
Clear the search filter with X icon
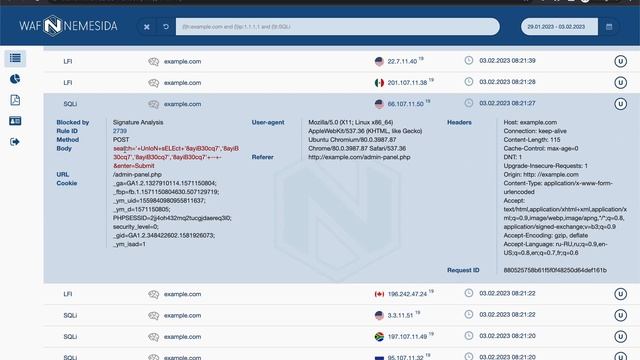tap(147, 27)
